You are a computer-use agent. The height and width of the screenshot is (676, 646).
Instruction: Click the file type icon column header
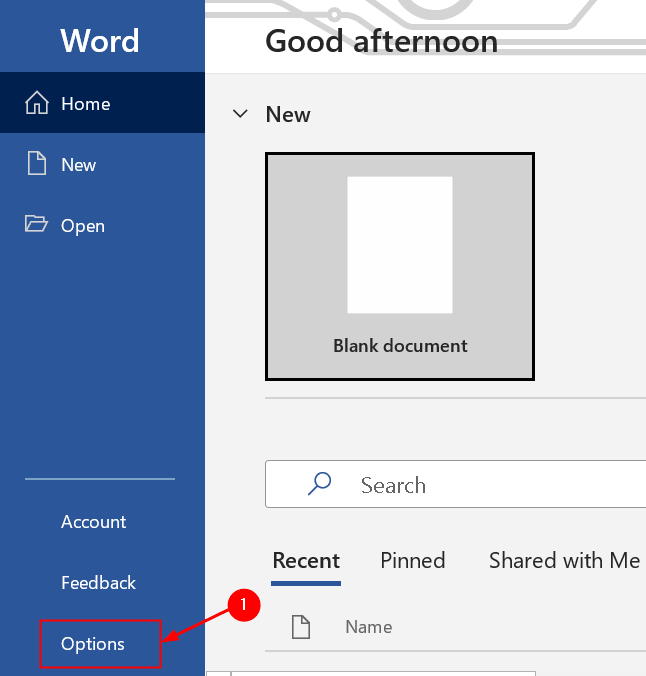(301, 627)
